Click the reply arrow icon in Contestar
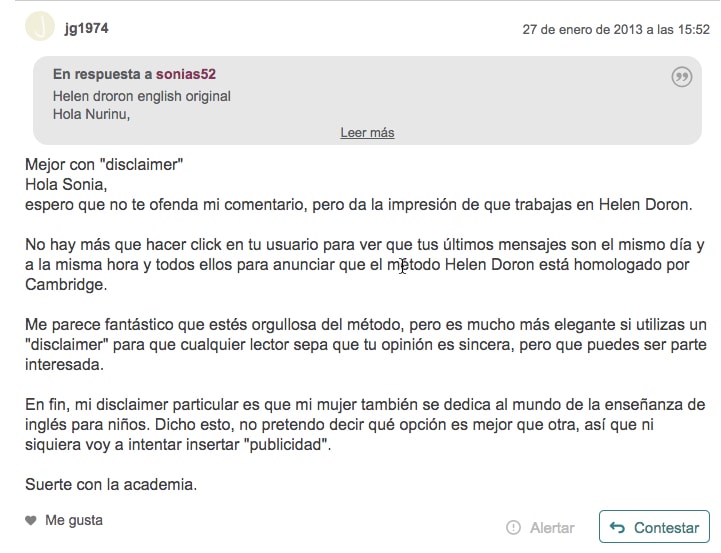Viewport: 721px width, 553px height. pos(618,527)
